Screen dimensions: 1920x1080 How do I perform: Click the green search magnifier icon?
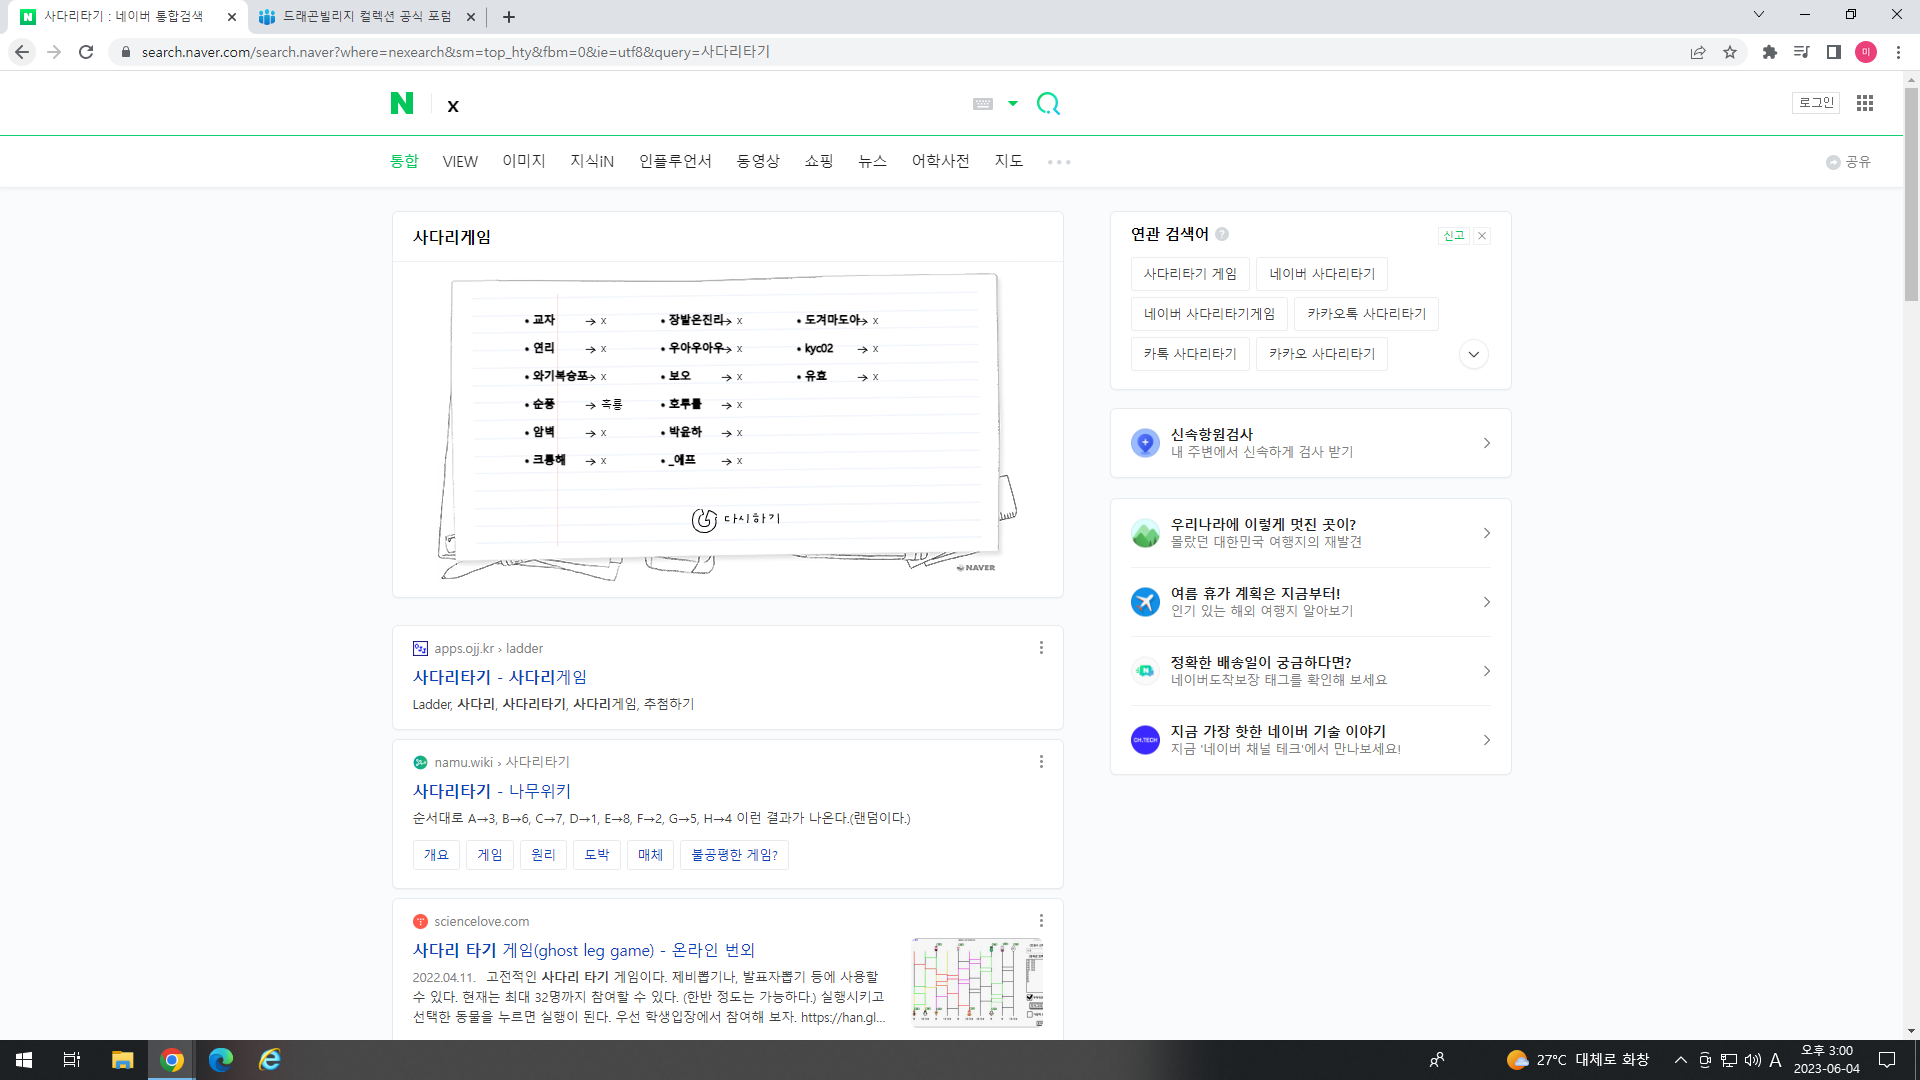1048,104
